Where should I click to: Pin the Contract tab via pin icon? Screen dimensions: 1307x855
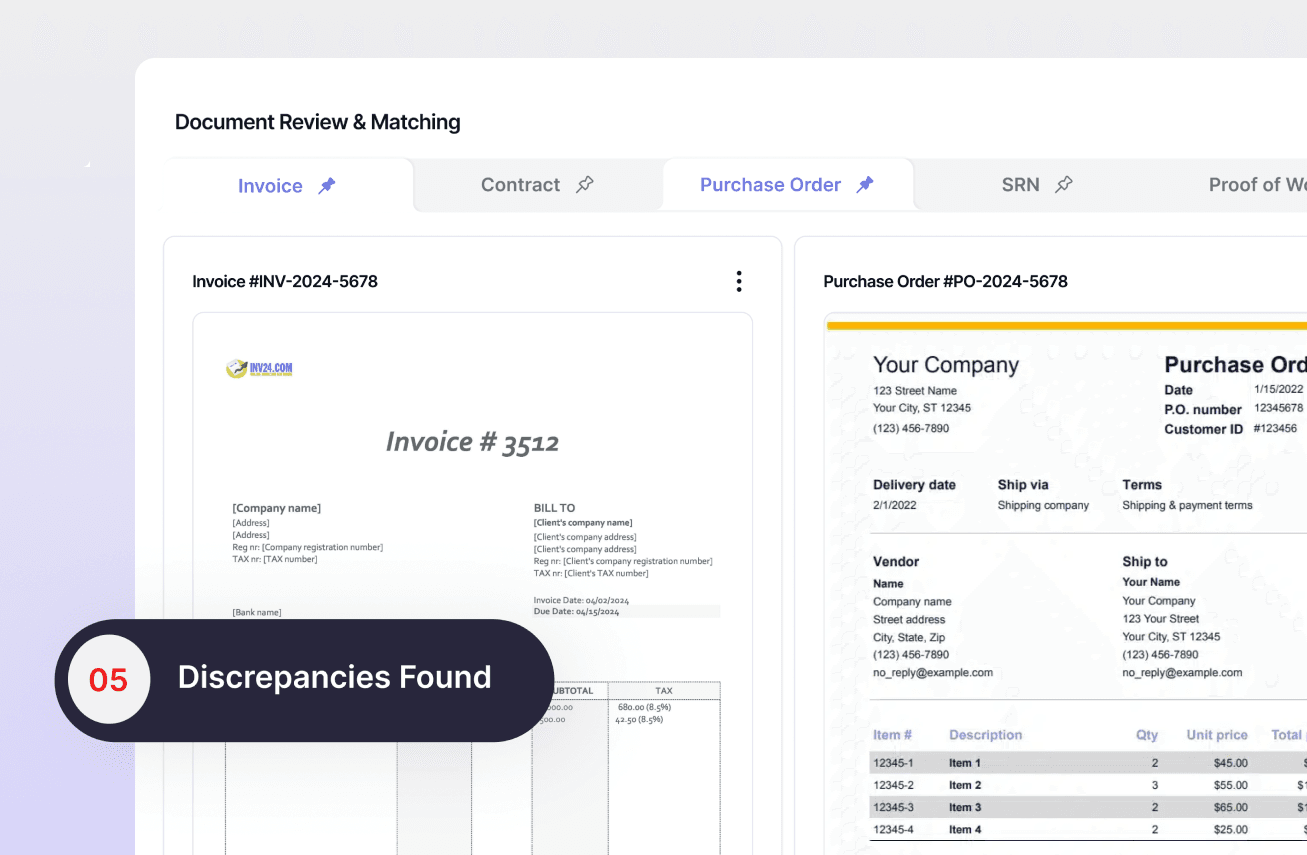(x=585, y=185)
